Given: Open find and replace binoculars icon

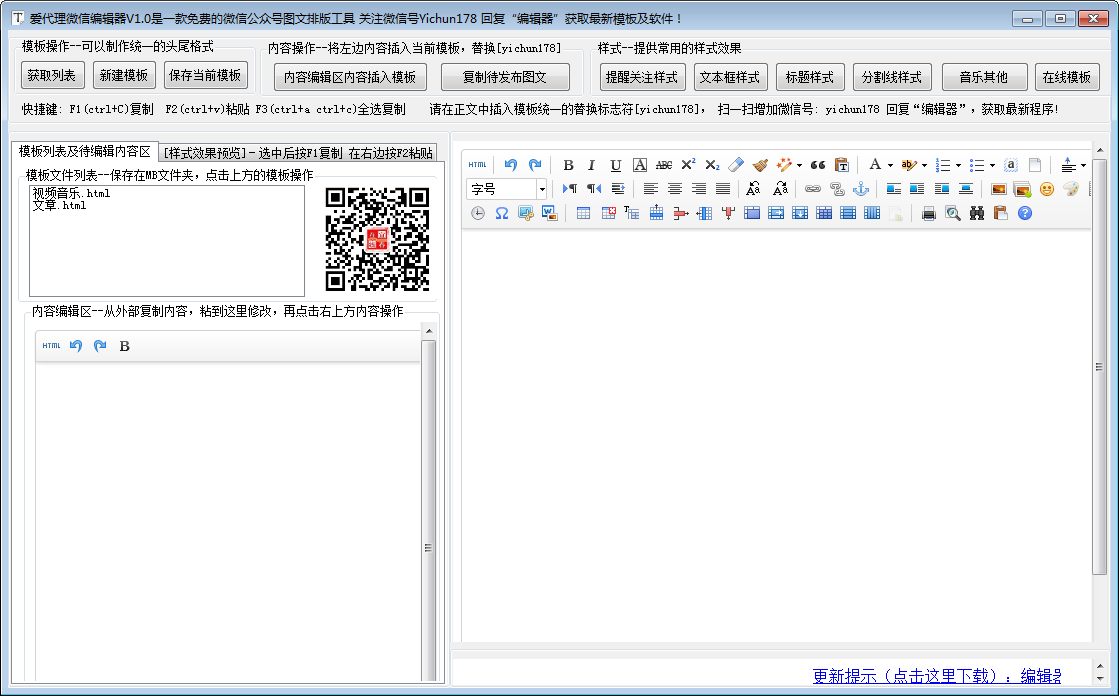Looking at the screenshot, I should coord(977,213).
